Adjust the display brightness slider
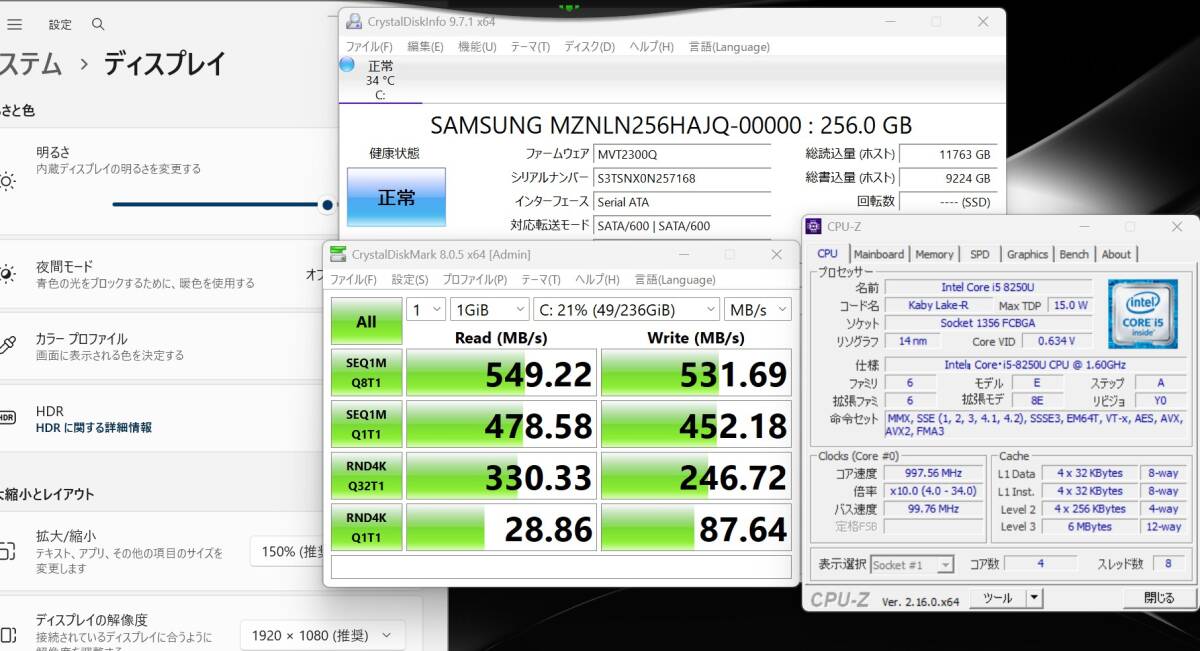 tap(325, 205)
